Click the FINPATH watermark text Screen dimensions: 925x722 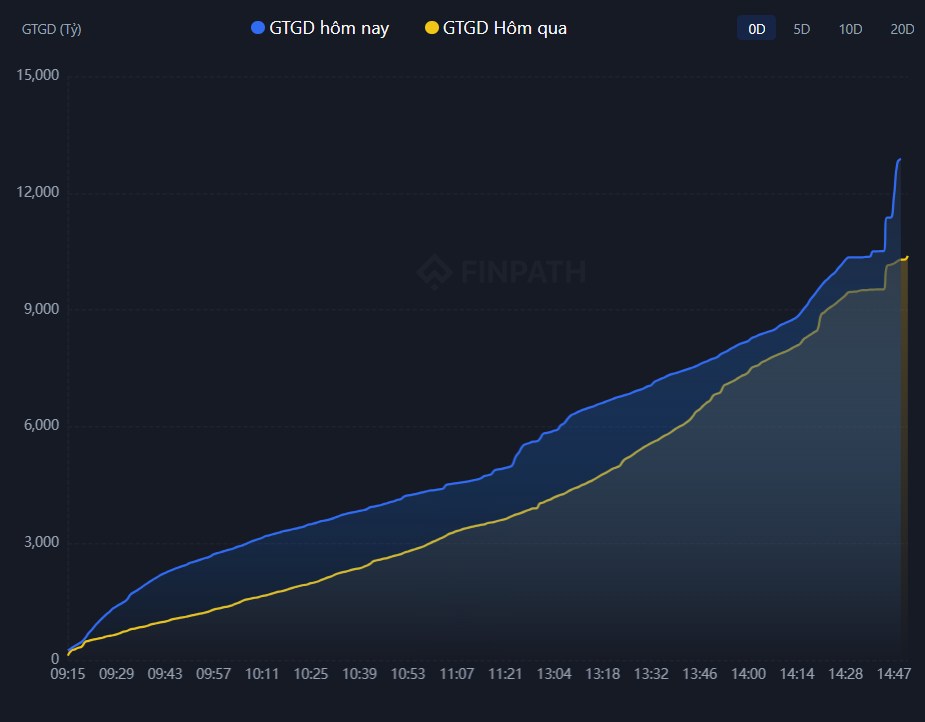point(523,272)
